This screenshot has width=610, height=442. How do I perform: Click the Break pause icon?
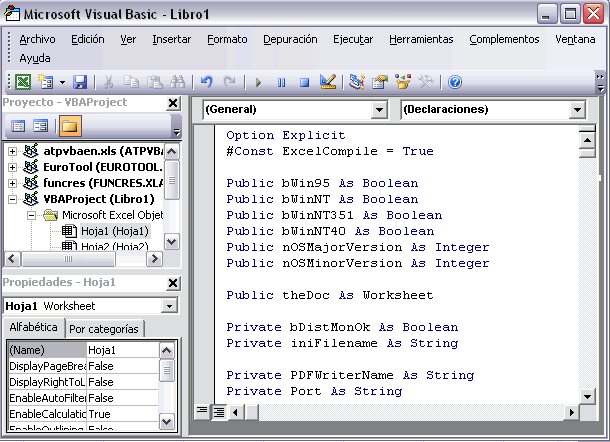[x=281, y=82]
